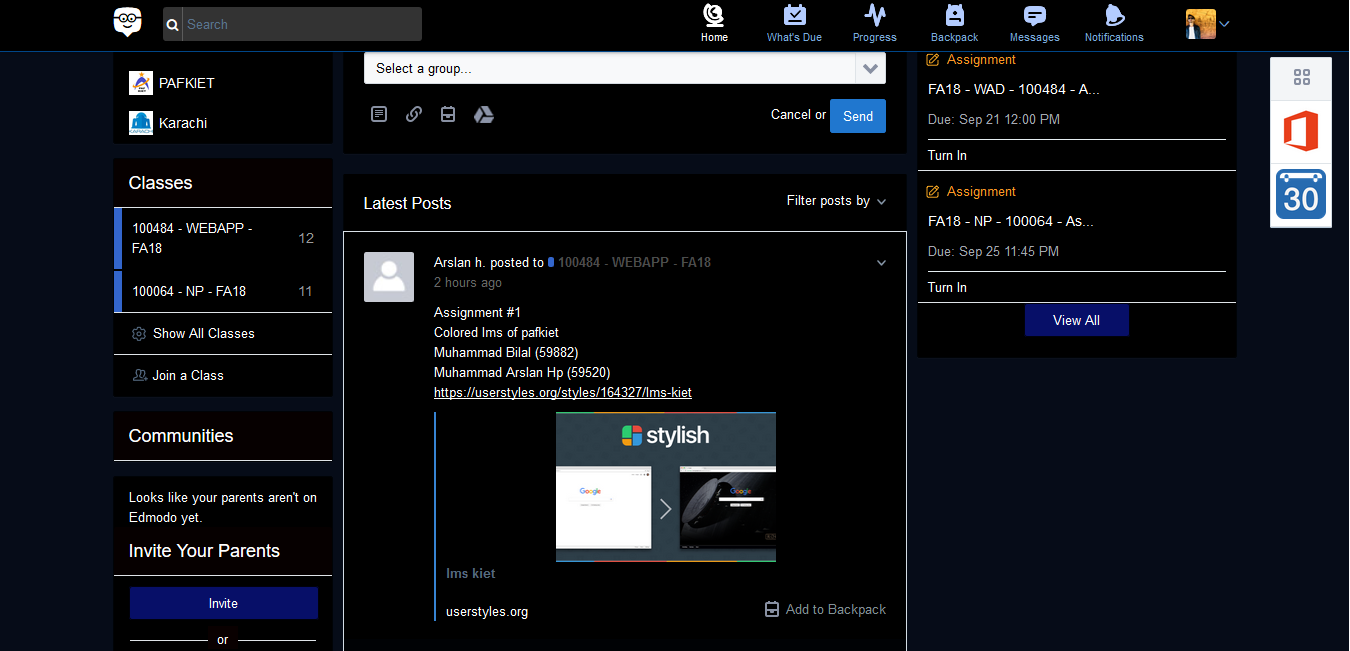Image resolution: width=1350 pixels, height=651 pixels.
Task: Click Join a Class
Action: point(188,375)
